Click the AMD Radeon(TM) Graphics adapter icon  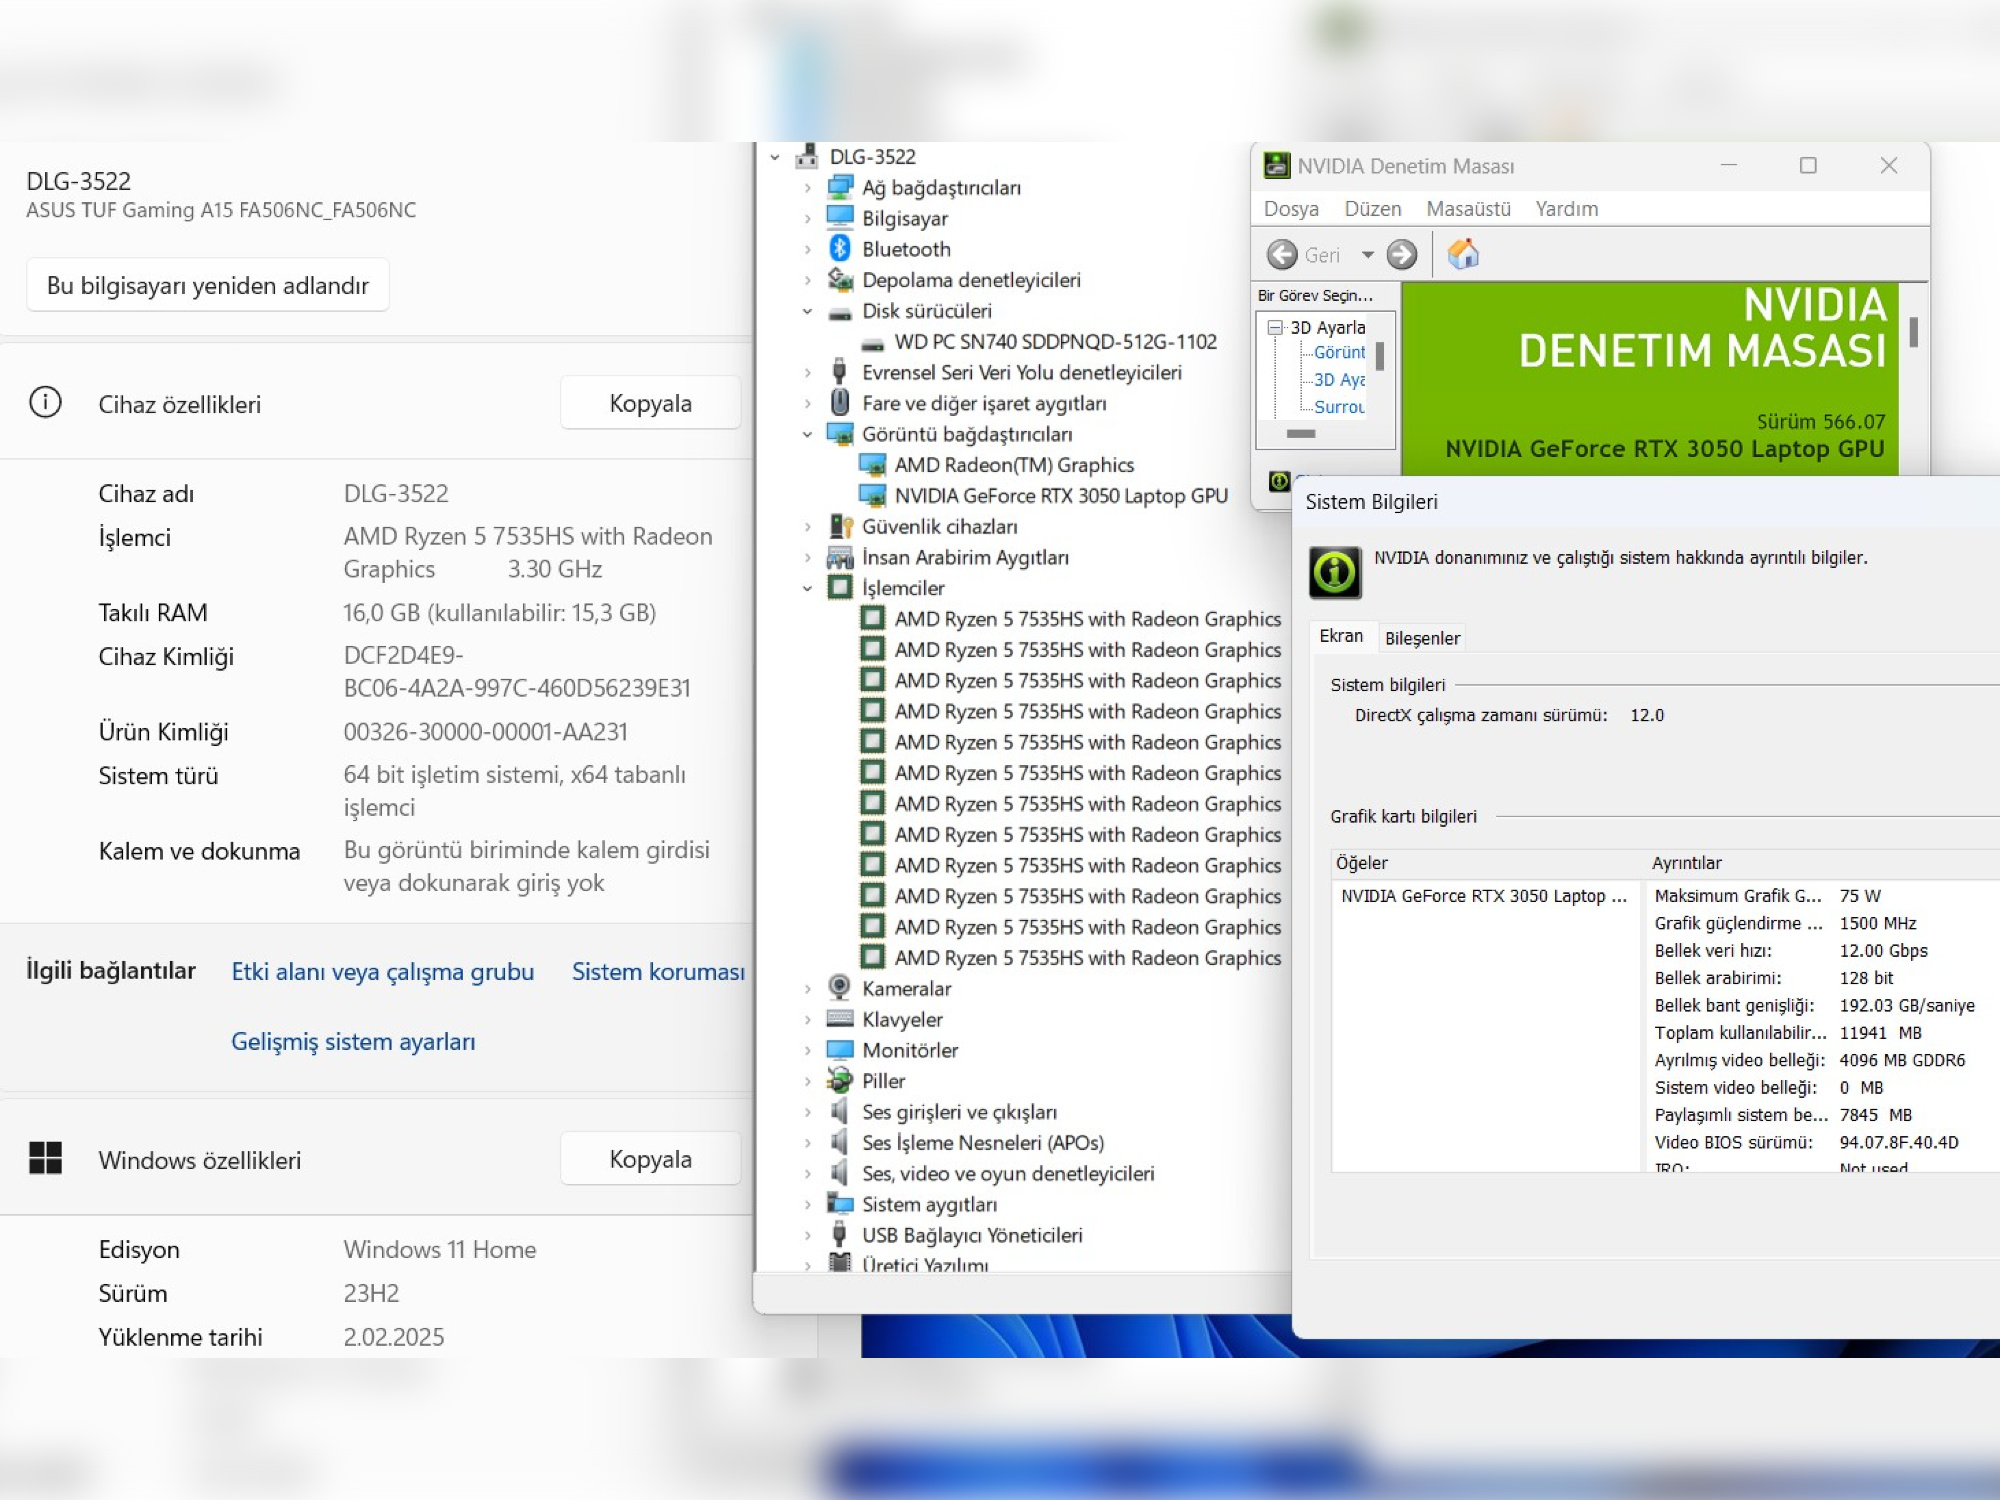[873, 465]
